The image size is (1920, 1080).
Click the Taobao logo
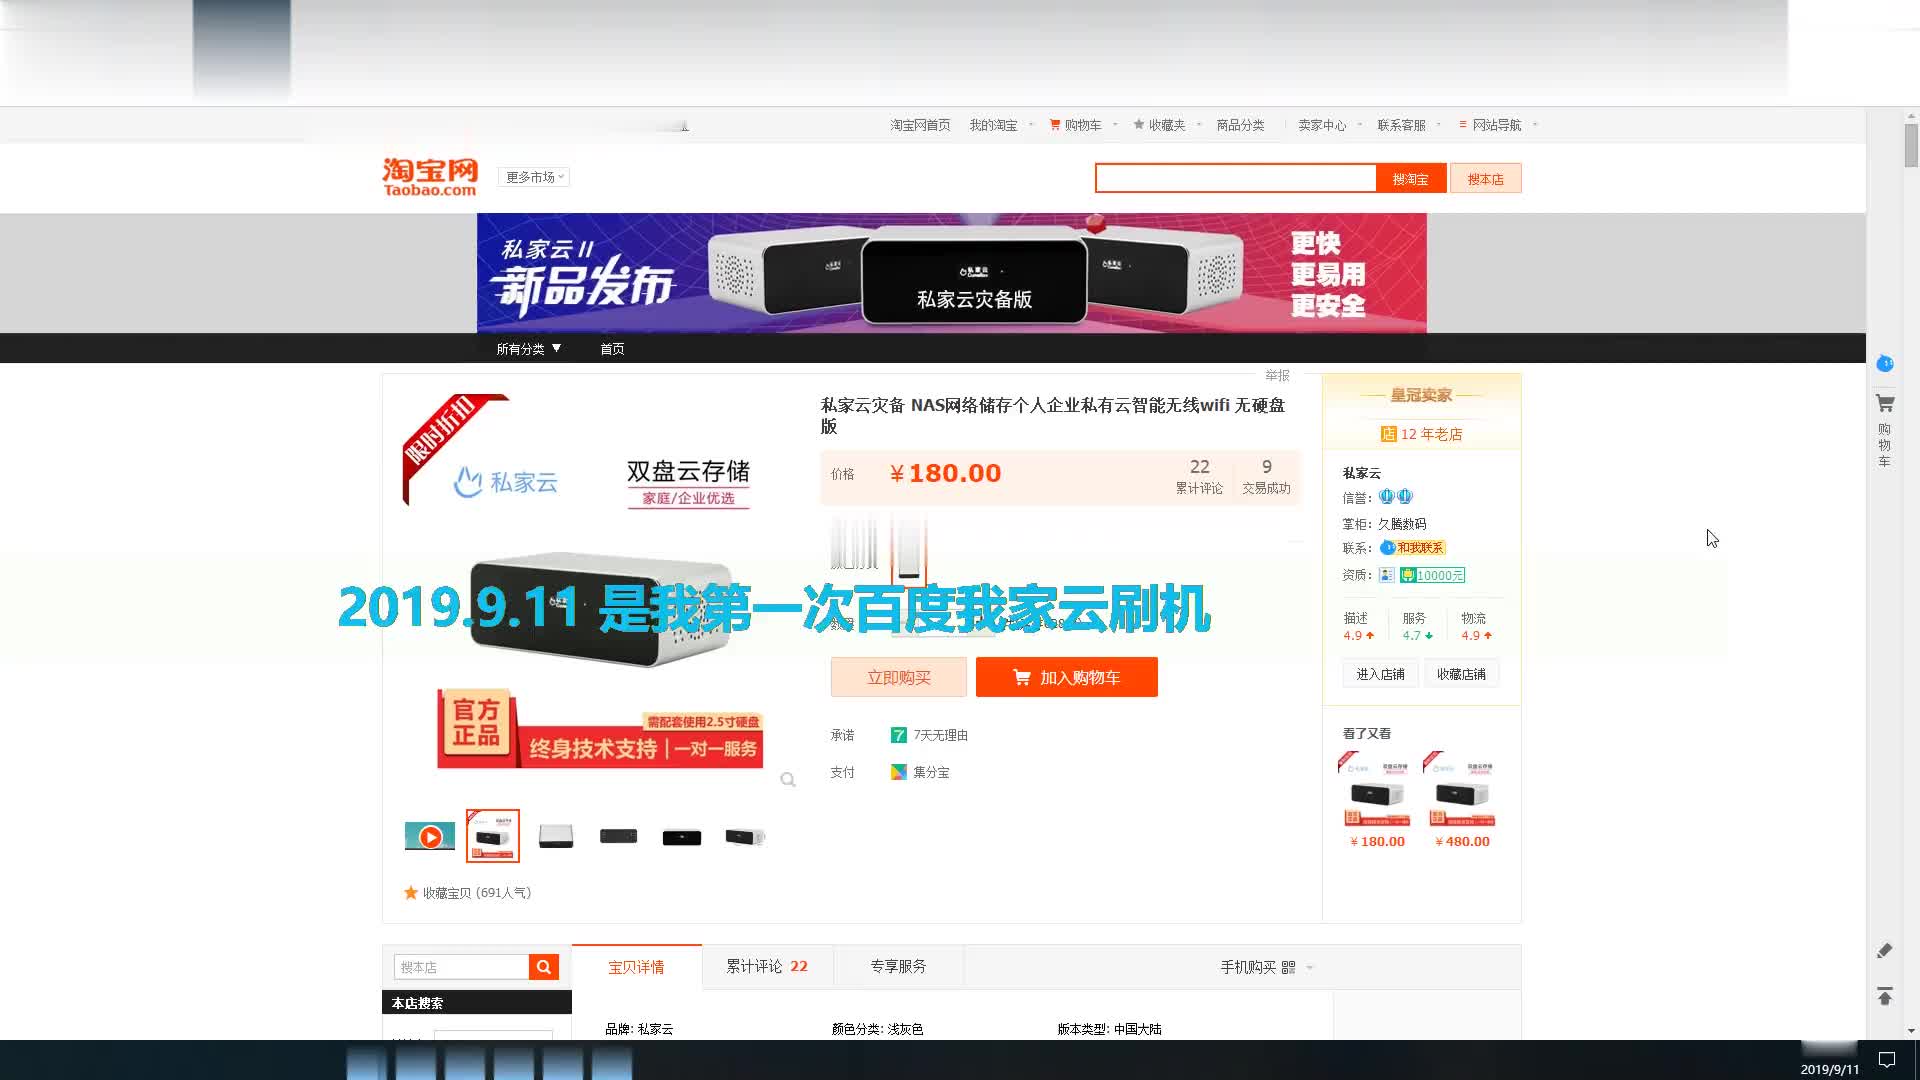[x=430, y=177]
